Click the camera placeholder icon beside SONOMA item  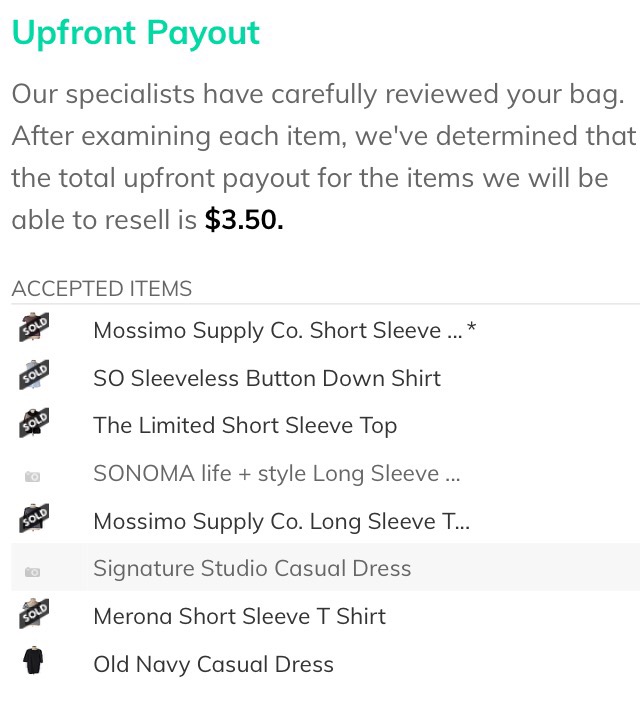click(32, 477)
